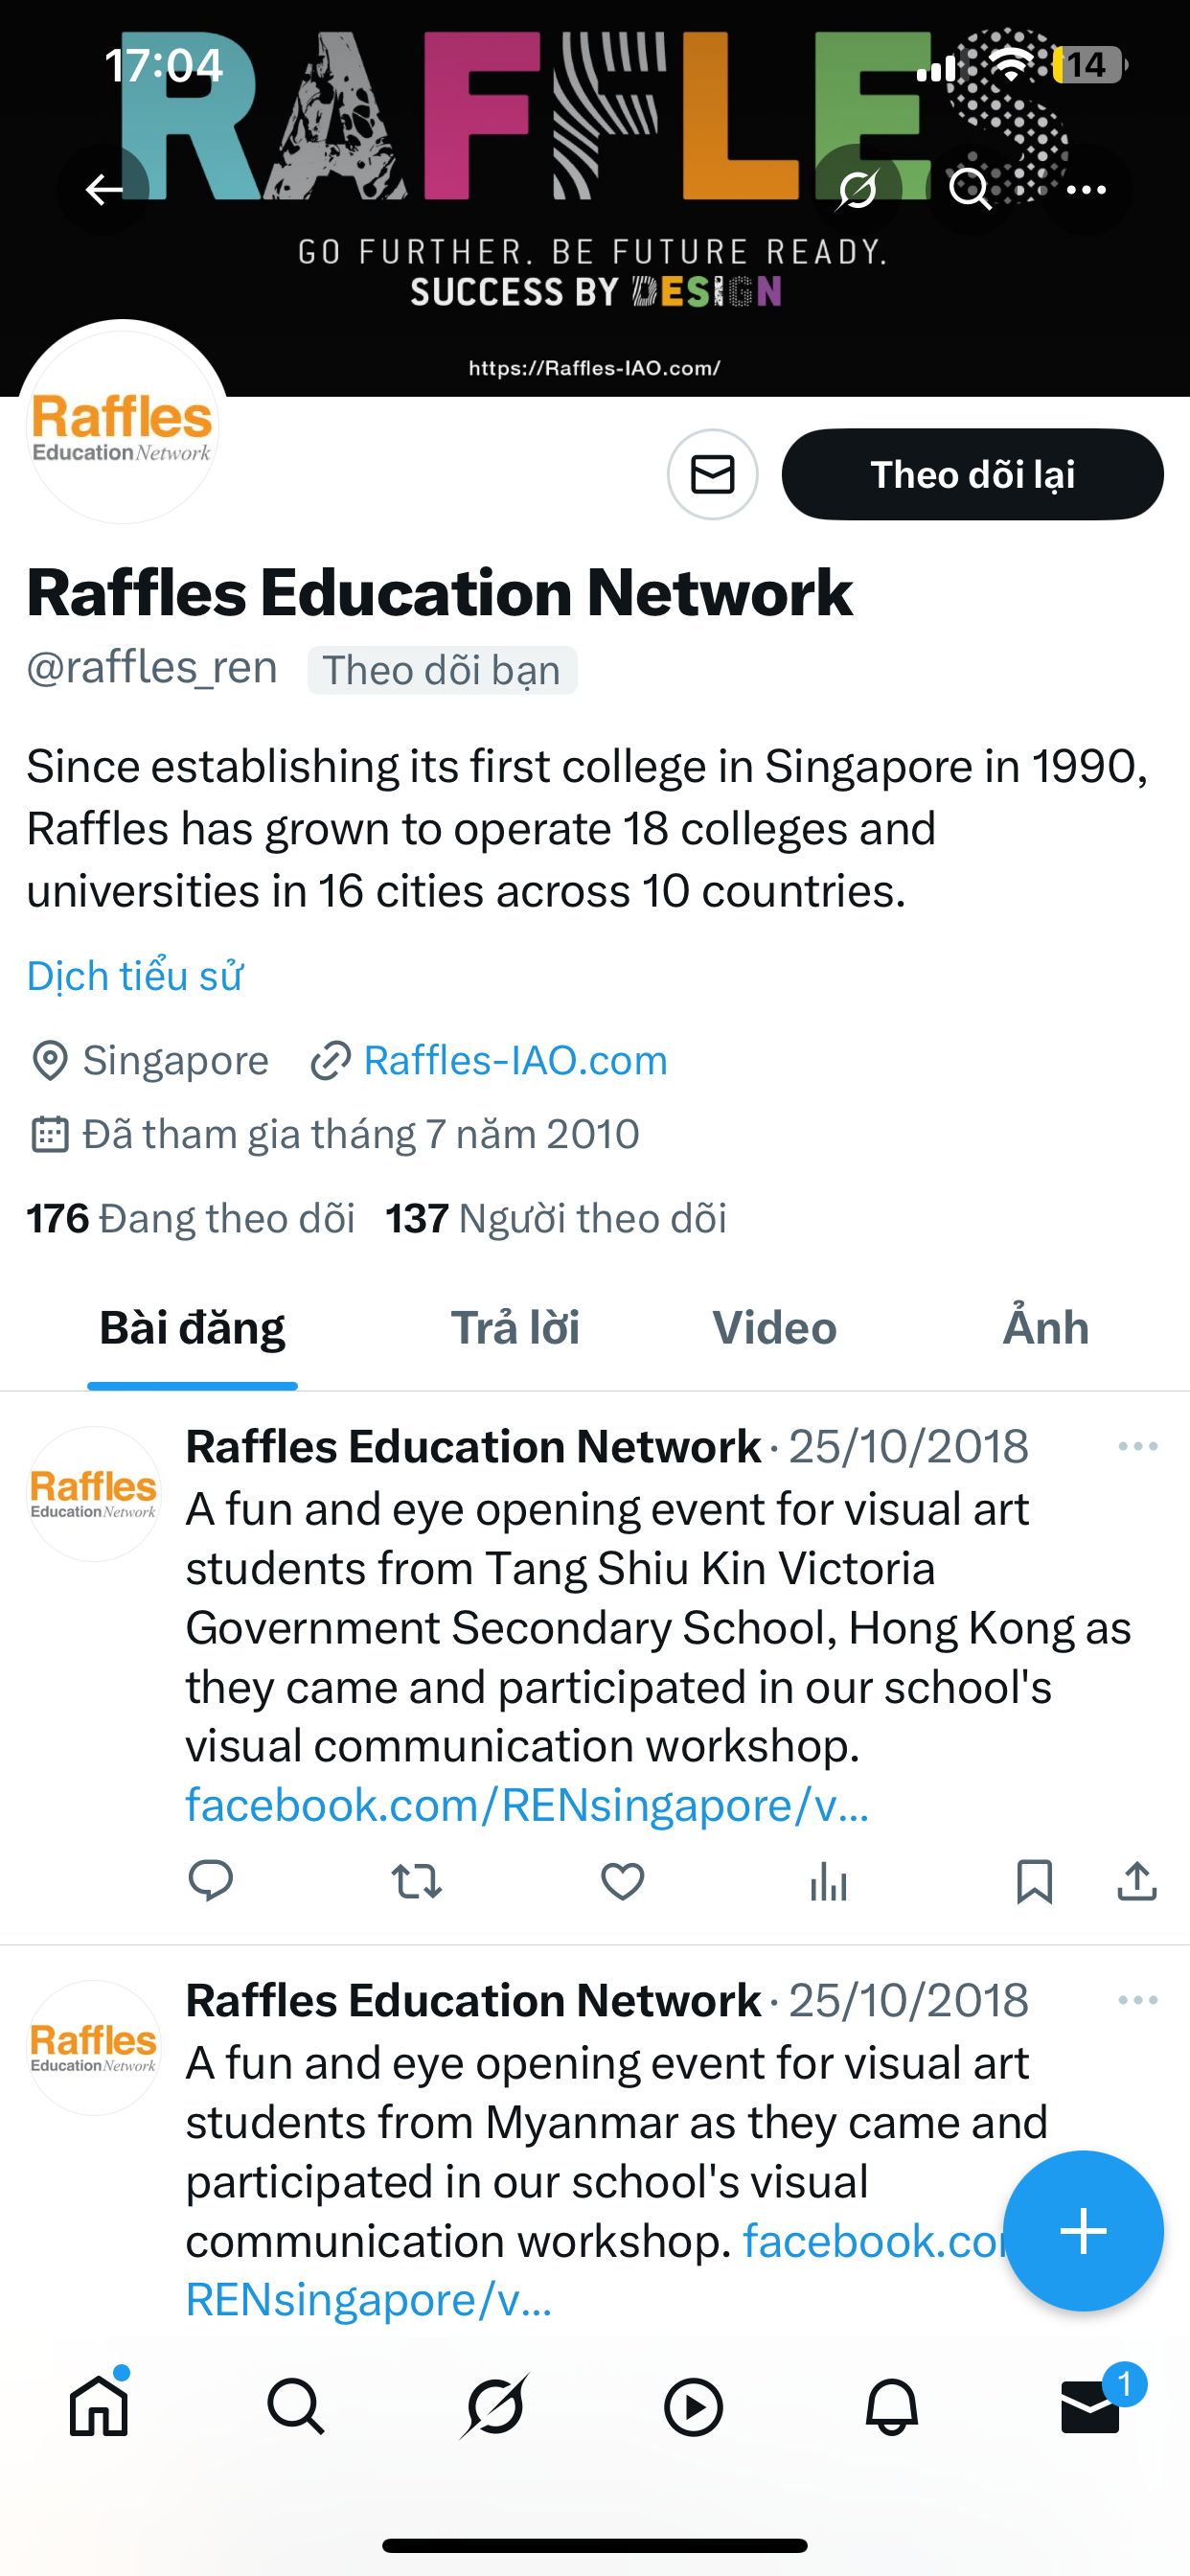
Task: Open notifications bell tab
Action: click(891, 2406)
